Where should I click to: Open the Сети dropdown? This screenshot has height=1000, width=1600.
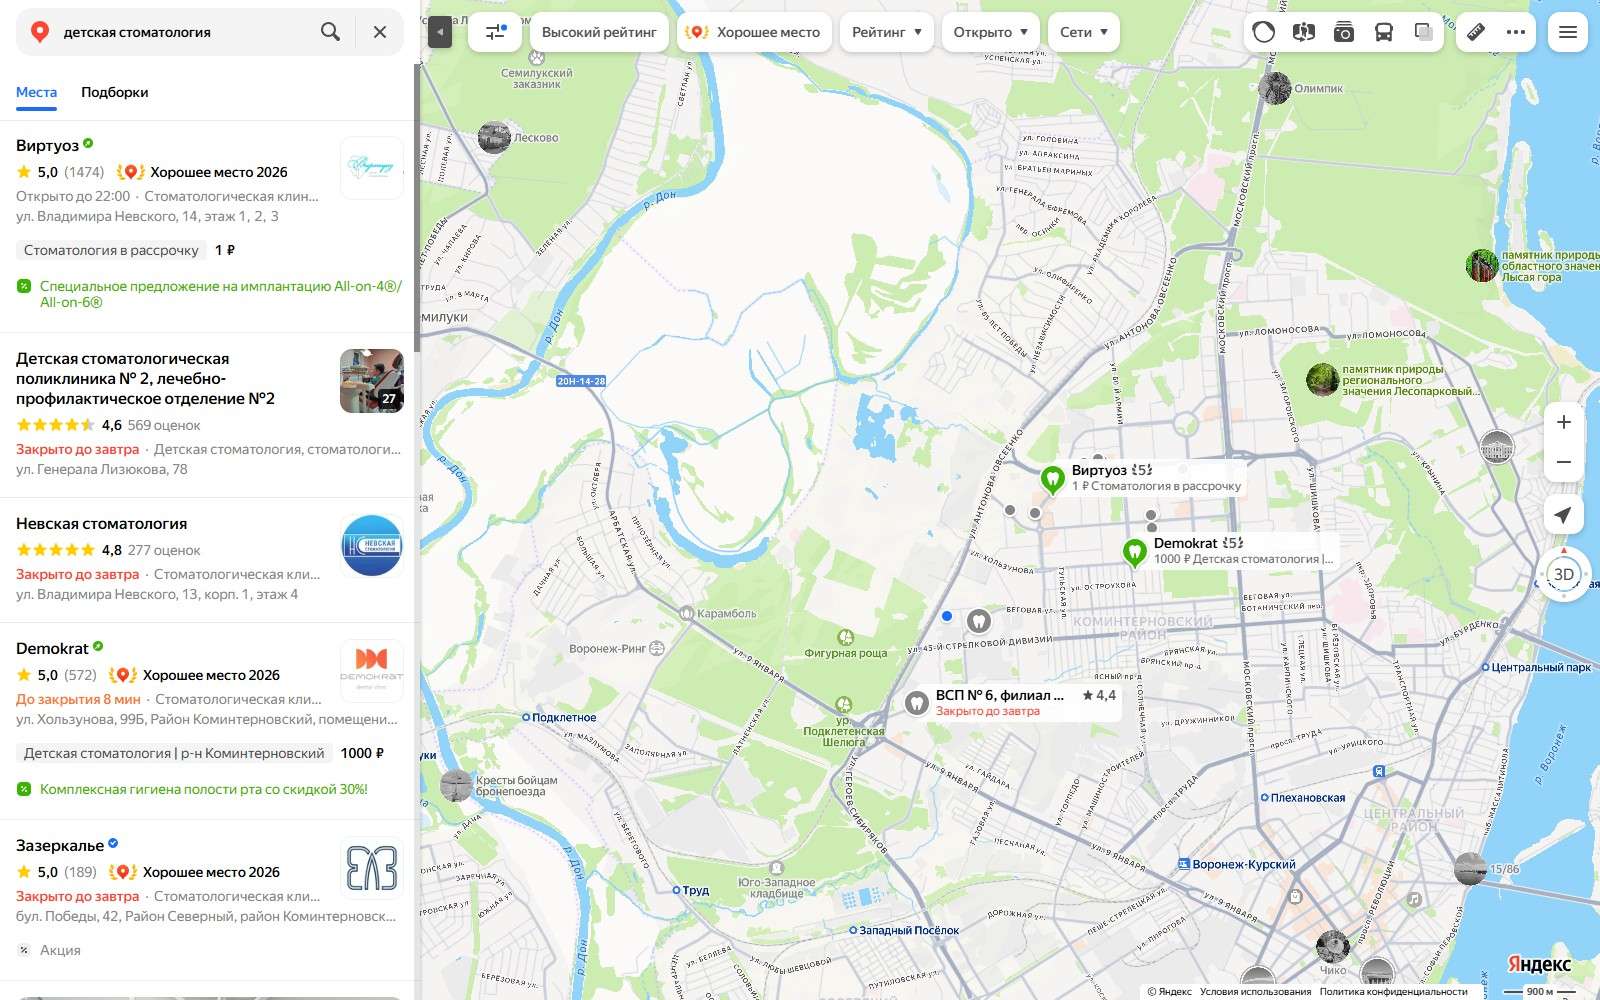[1084, 32]
